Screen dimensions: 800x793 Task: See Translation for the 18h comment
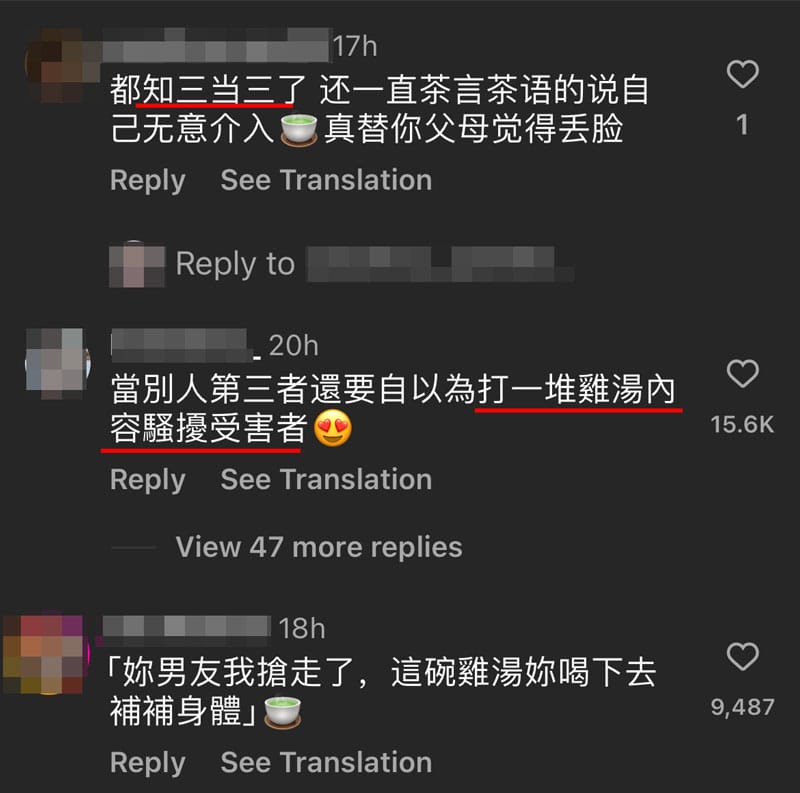[x=326, y=762]
